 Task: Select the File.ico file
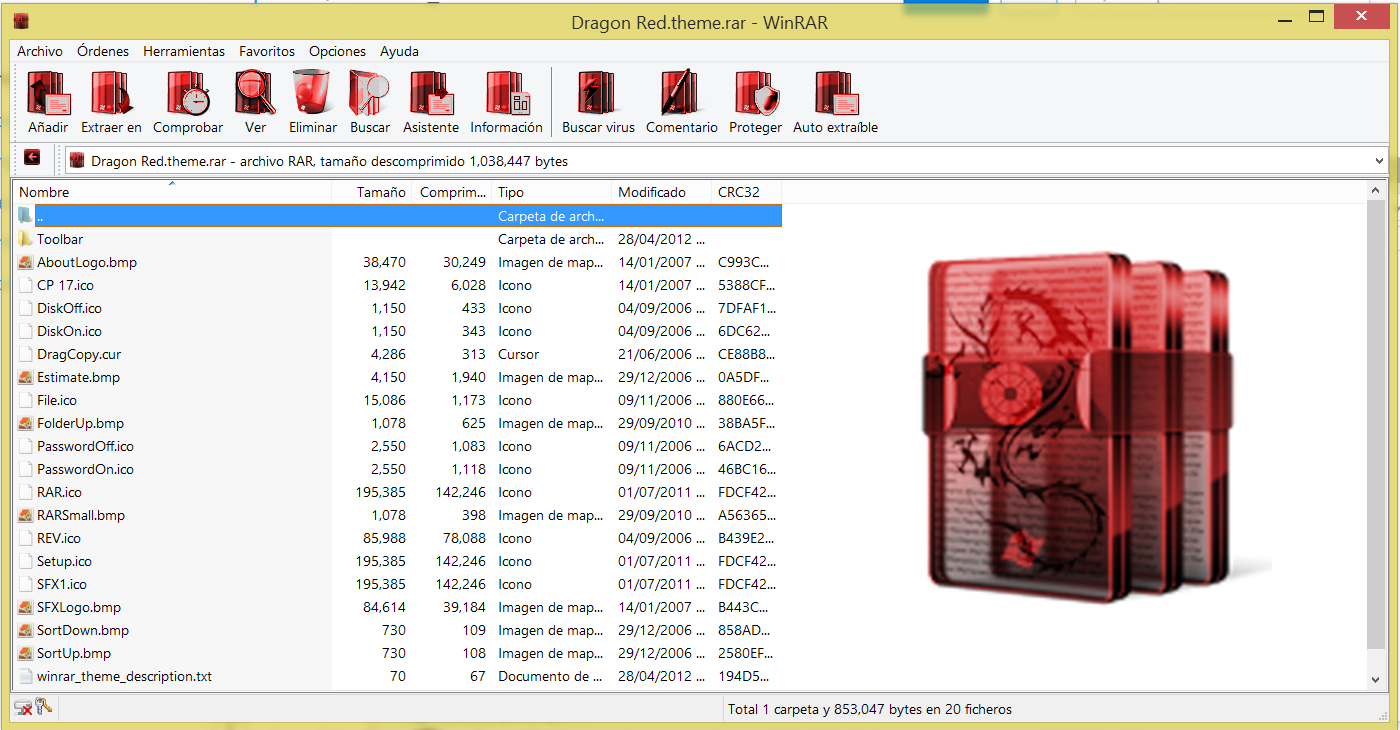[57, 400]
